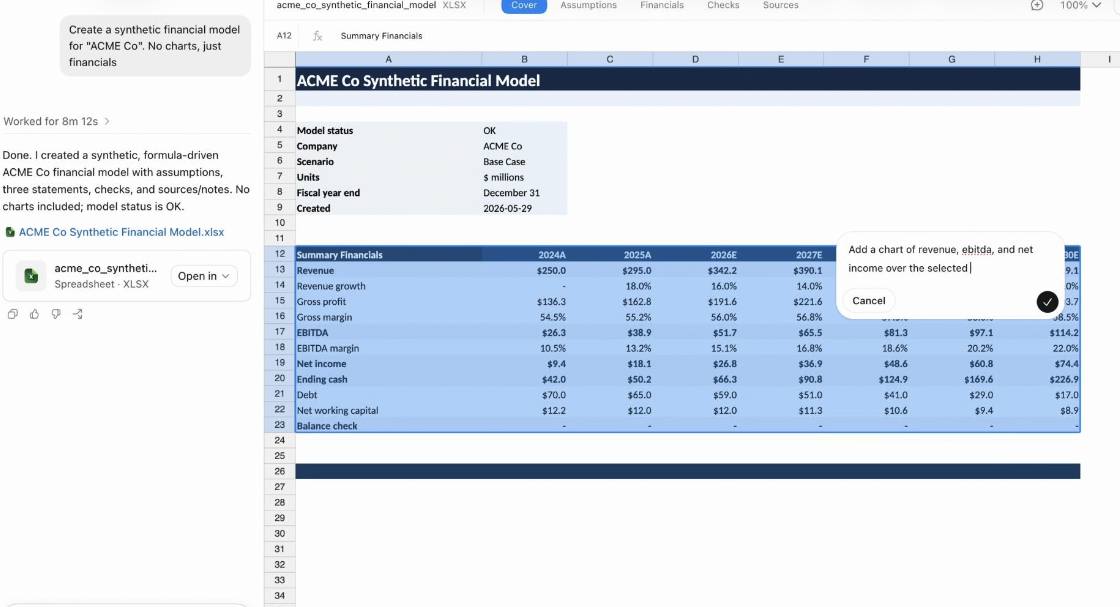
Task: Click the $26.3 EBITDA cell
Action: pos(524,333)
